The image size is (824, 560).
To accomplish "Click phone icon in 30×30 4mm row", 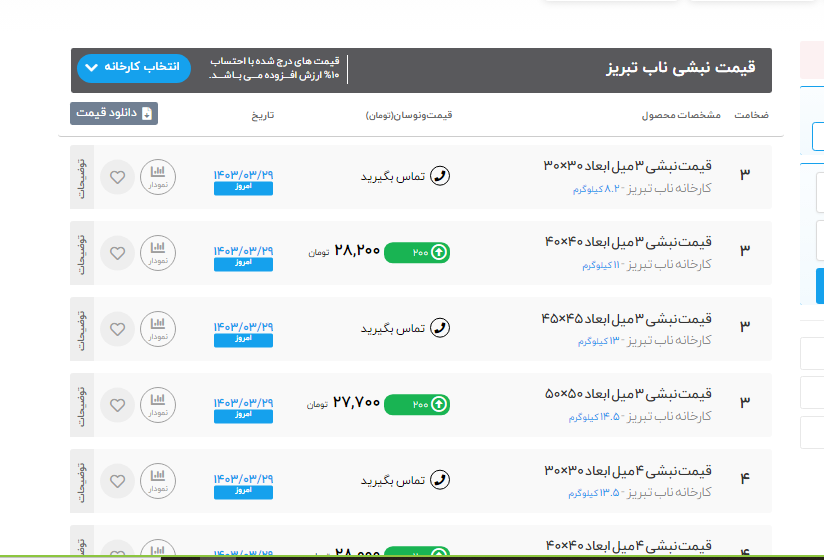I will tap(439, 481).
